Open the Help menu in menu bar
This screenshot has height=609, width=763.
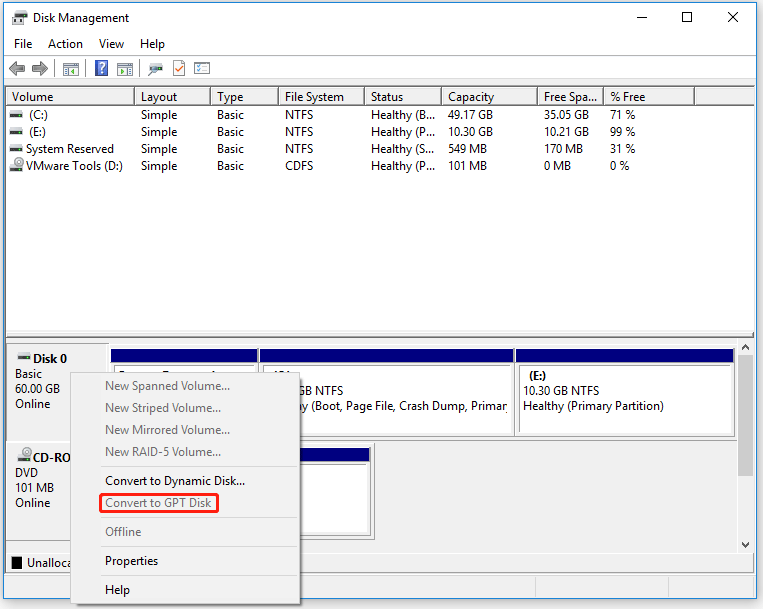(152, 44)
